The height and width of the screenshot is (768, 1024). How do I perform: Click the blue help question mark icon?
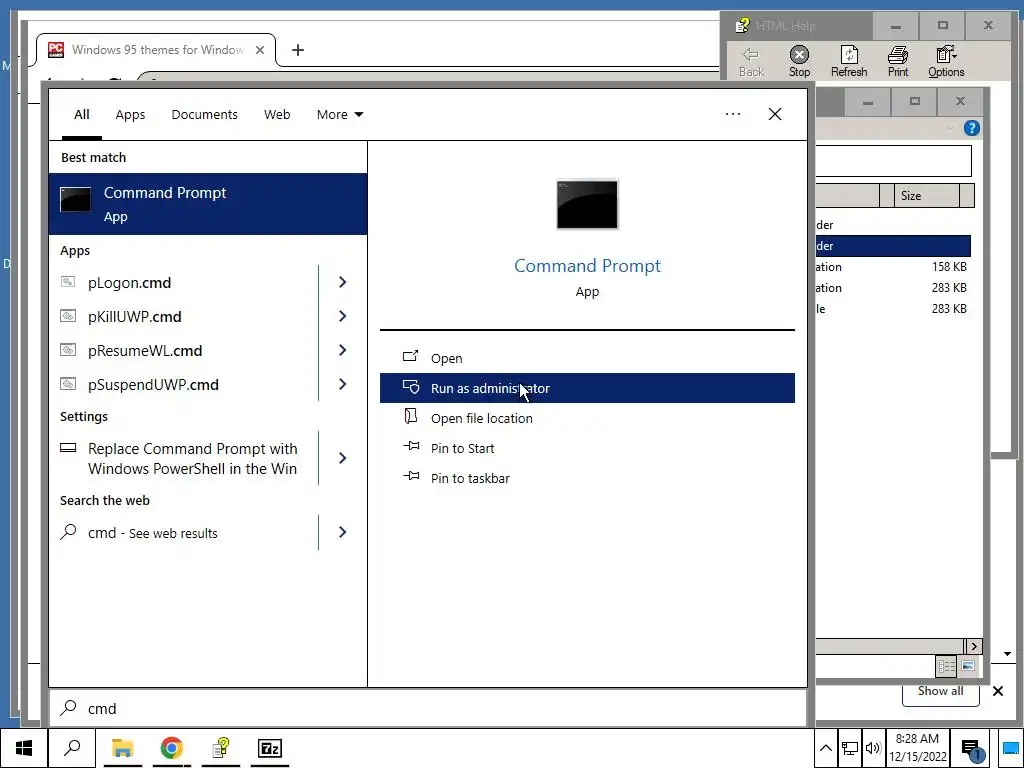pyautogui.click(x=972, y=128)
